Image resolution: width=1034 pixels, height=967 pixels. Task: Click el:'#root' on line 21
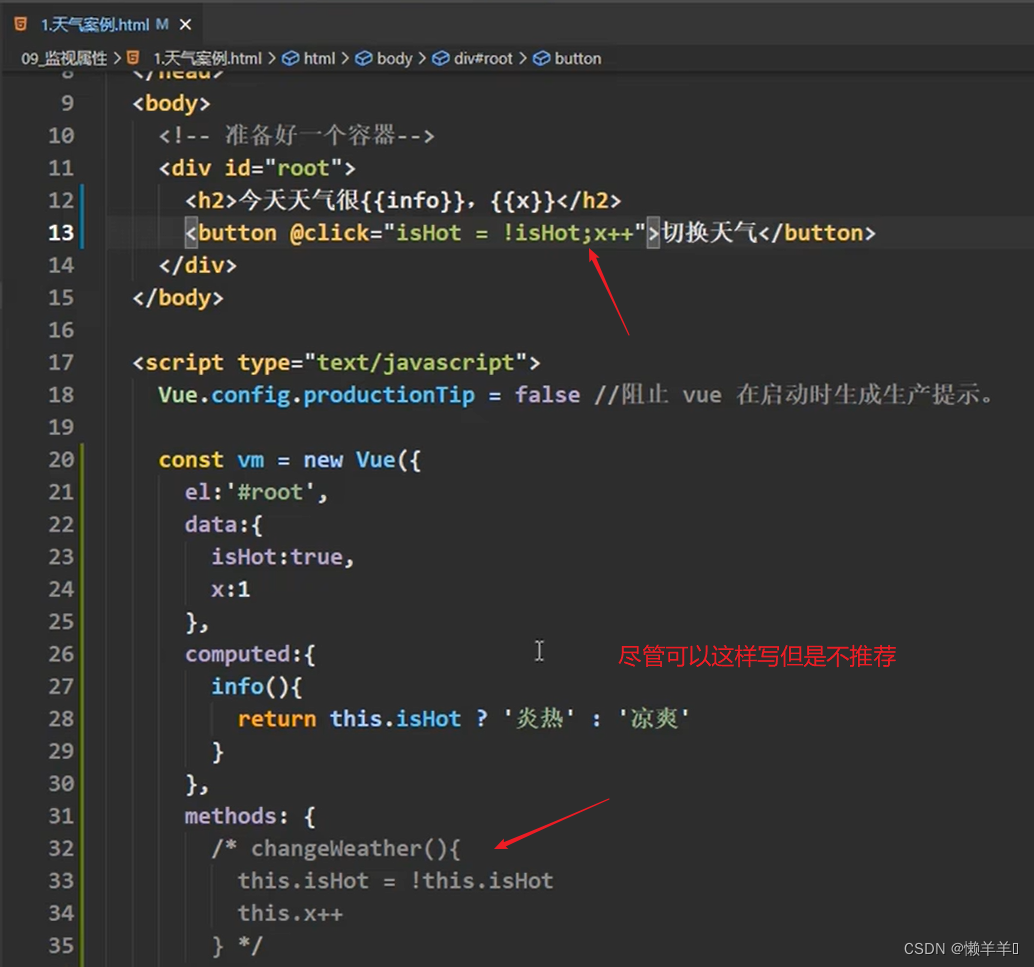[250, 492]
